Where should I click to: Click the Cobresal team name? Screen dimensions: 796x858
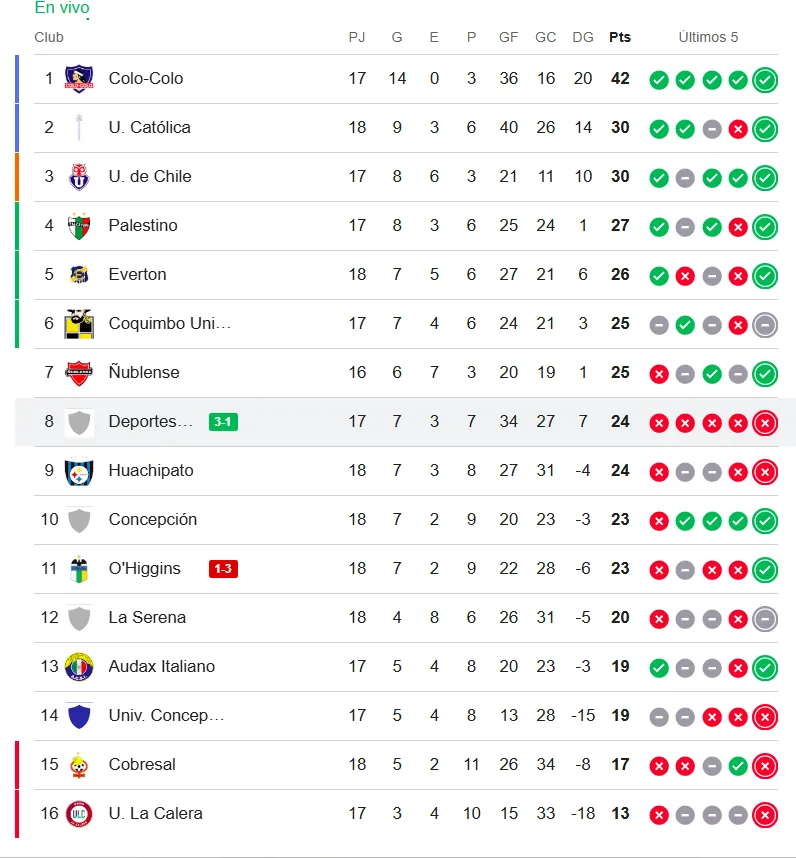point(142,764)
